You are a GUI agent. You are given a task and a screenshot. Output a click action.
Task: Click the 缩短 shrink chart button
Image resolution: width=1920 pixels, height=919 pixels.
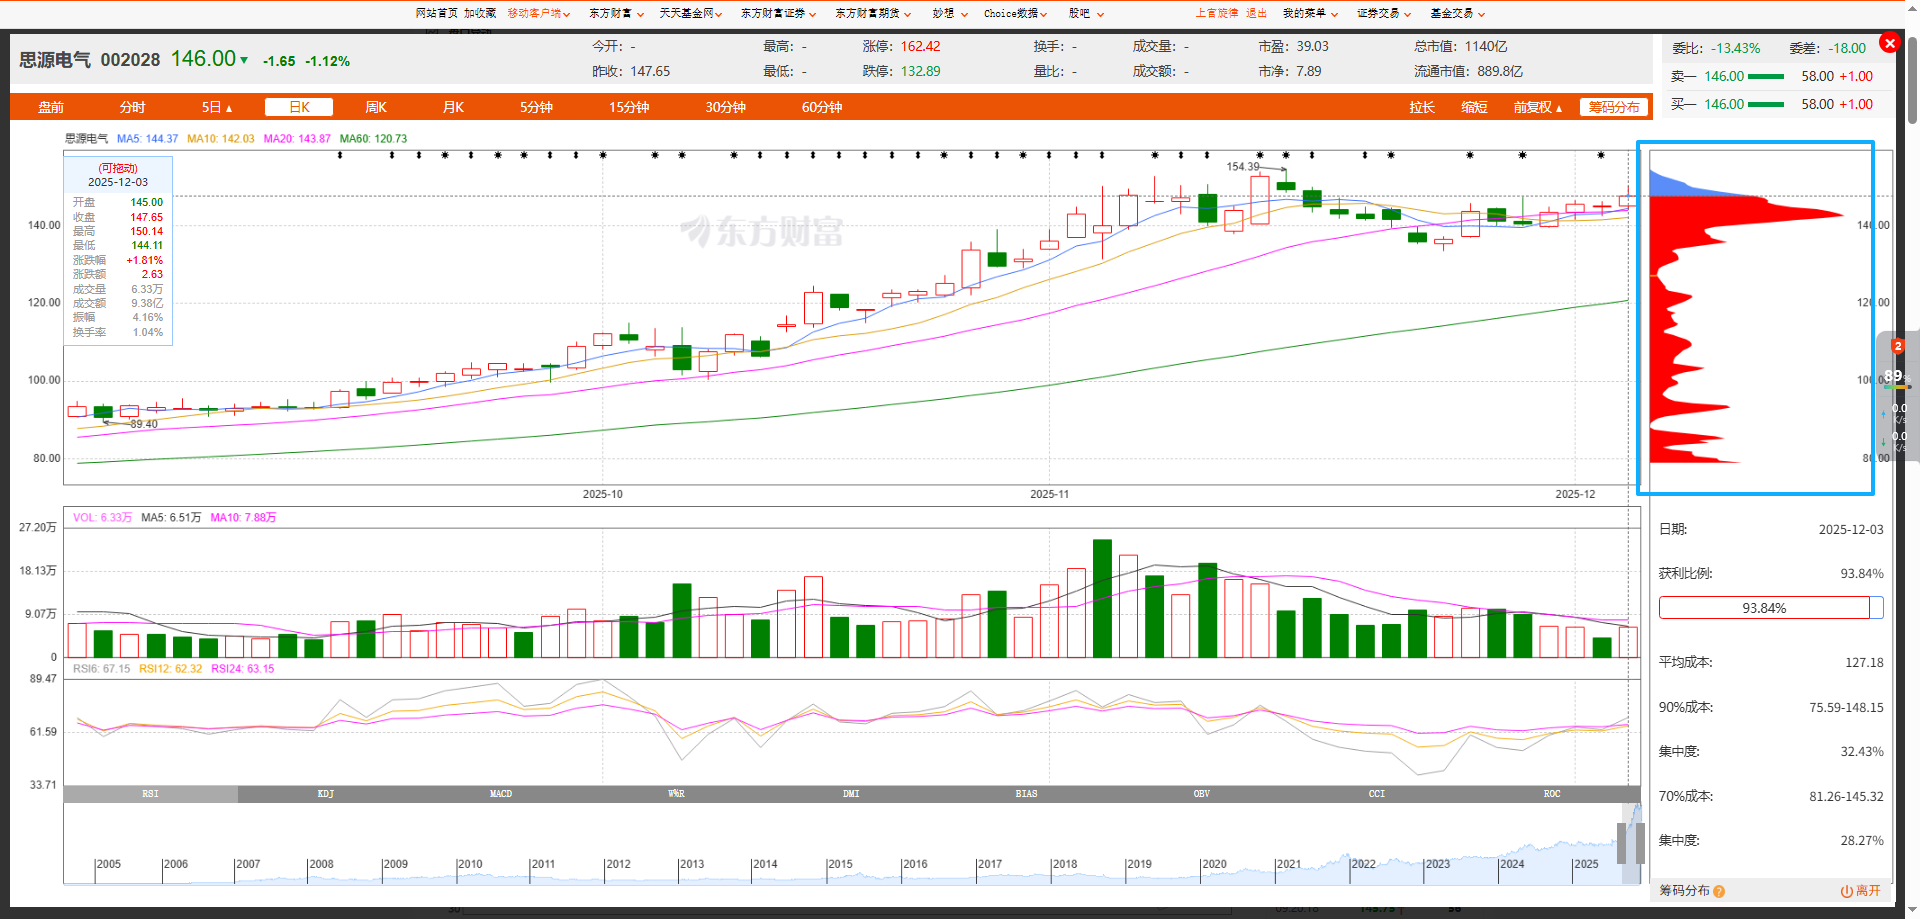1474,107
